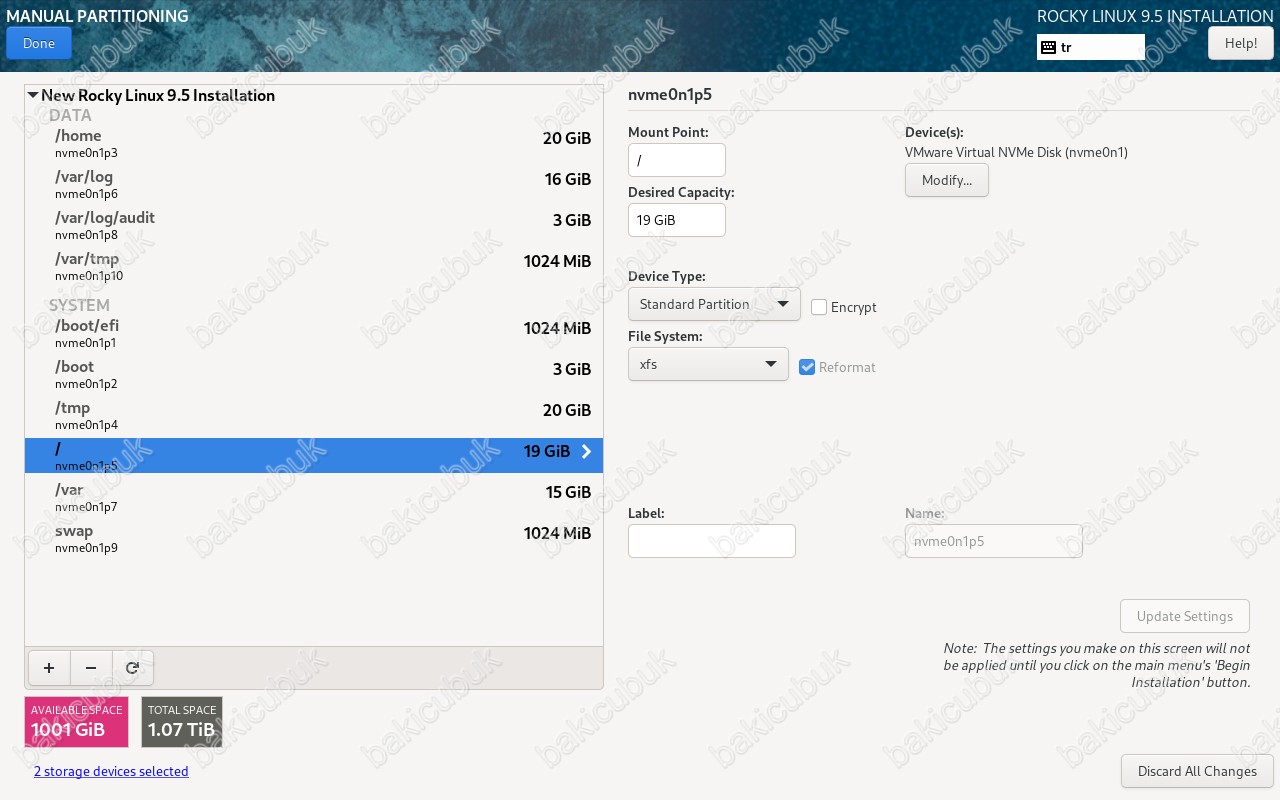Viewport: 1280px width, 800px height.
Task: Collapse New Rocky Linux 9.5 Installation tree
Action: 33,96
